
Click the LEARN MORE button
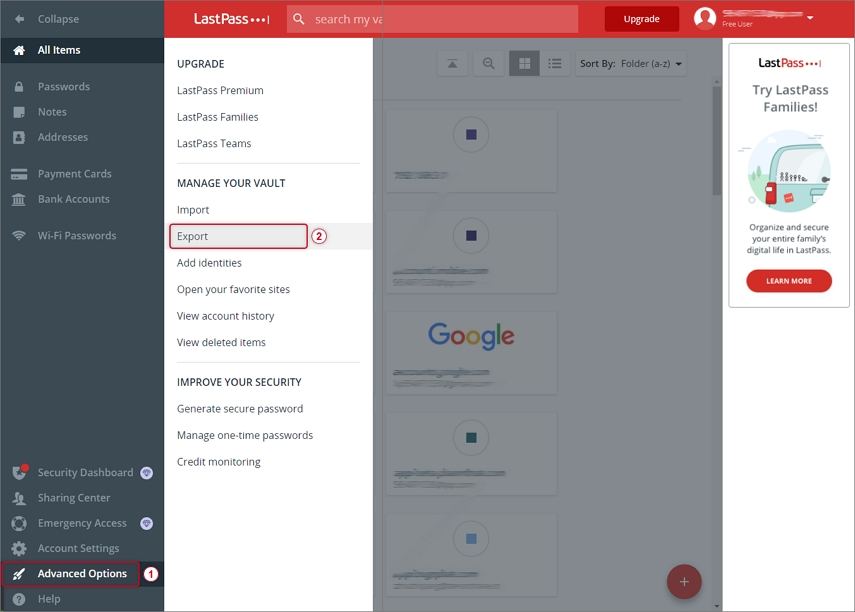(x=789, y=281)
